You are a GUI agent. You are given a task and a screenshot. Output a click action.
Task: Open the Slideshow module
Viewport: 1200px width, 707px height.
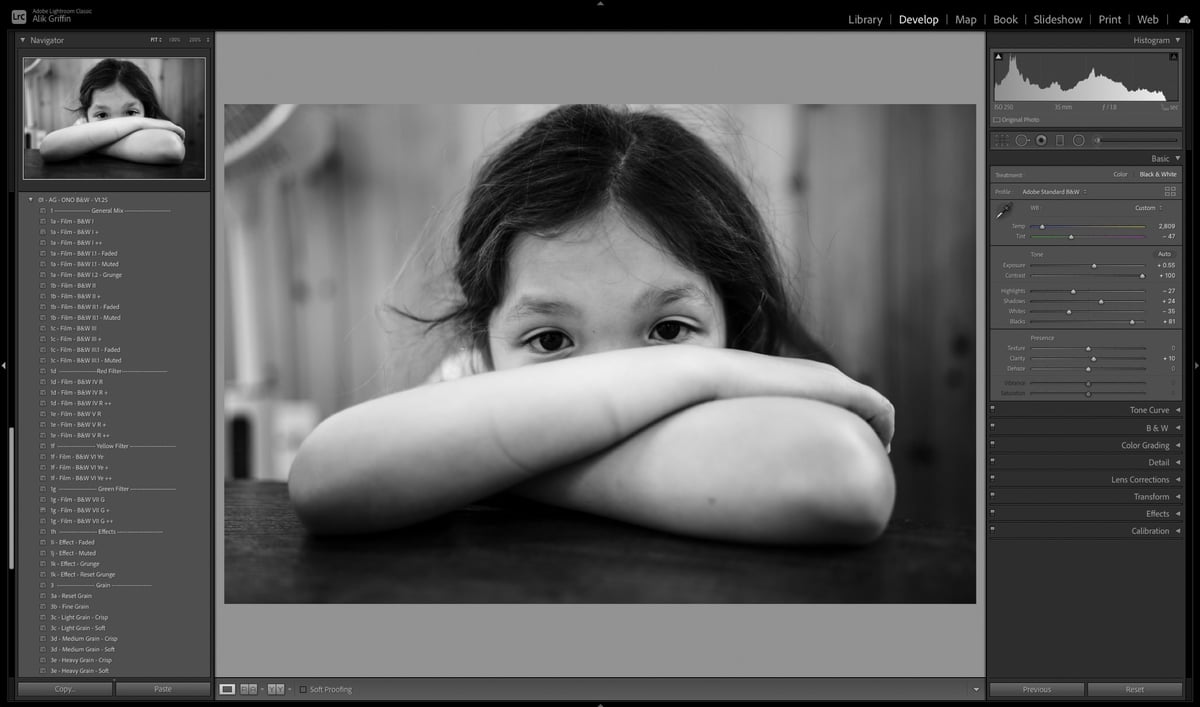[1057, 19]
